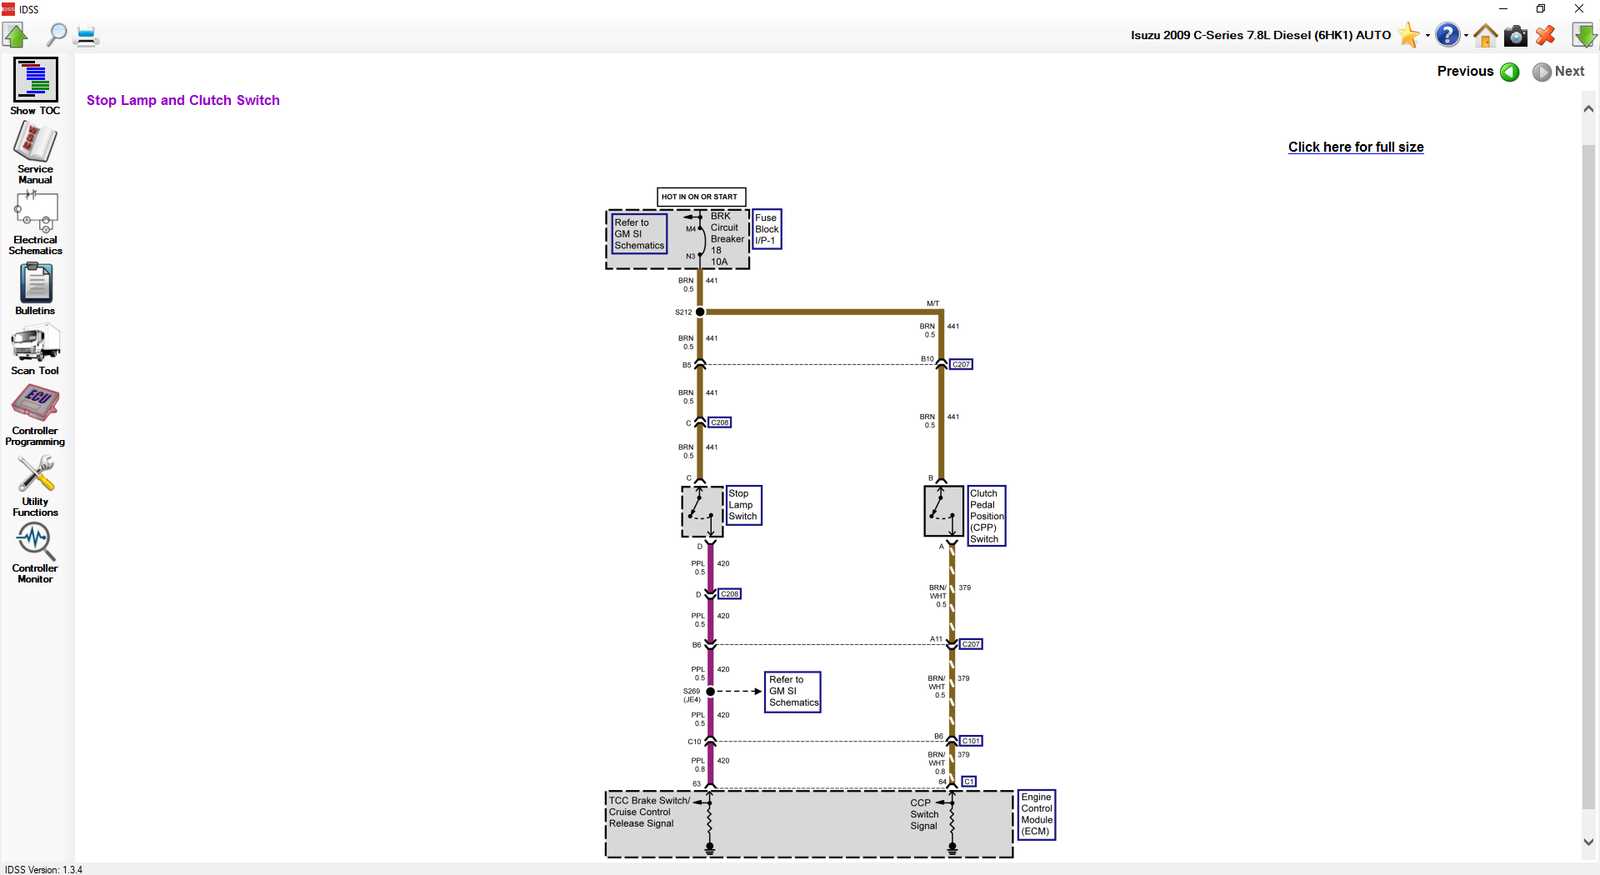Click the vehicle title 'Isuzu 2009 C-Series' text
The width and height of the screenshot is (1600, 875).
coord(1260,35)
